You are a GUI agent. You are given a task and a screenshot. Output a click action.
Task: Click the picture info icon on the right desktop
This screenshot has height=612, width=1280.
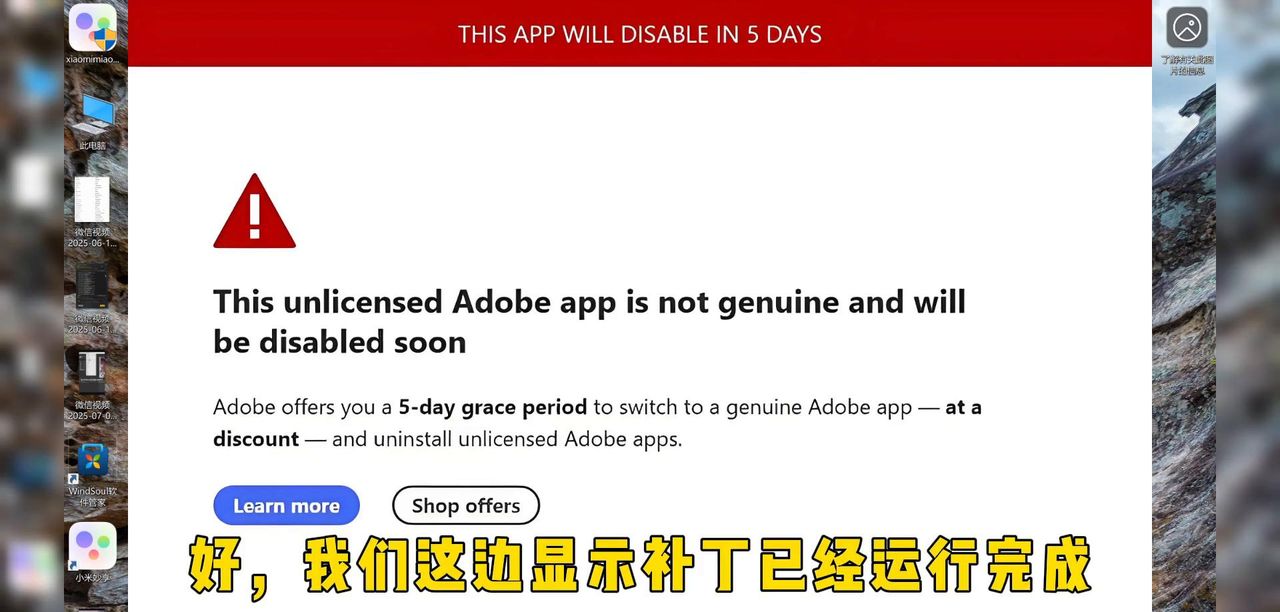pos(1187,27)
